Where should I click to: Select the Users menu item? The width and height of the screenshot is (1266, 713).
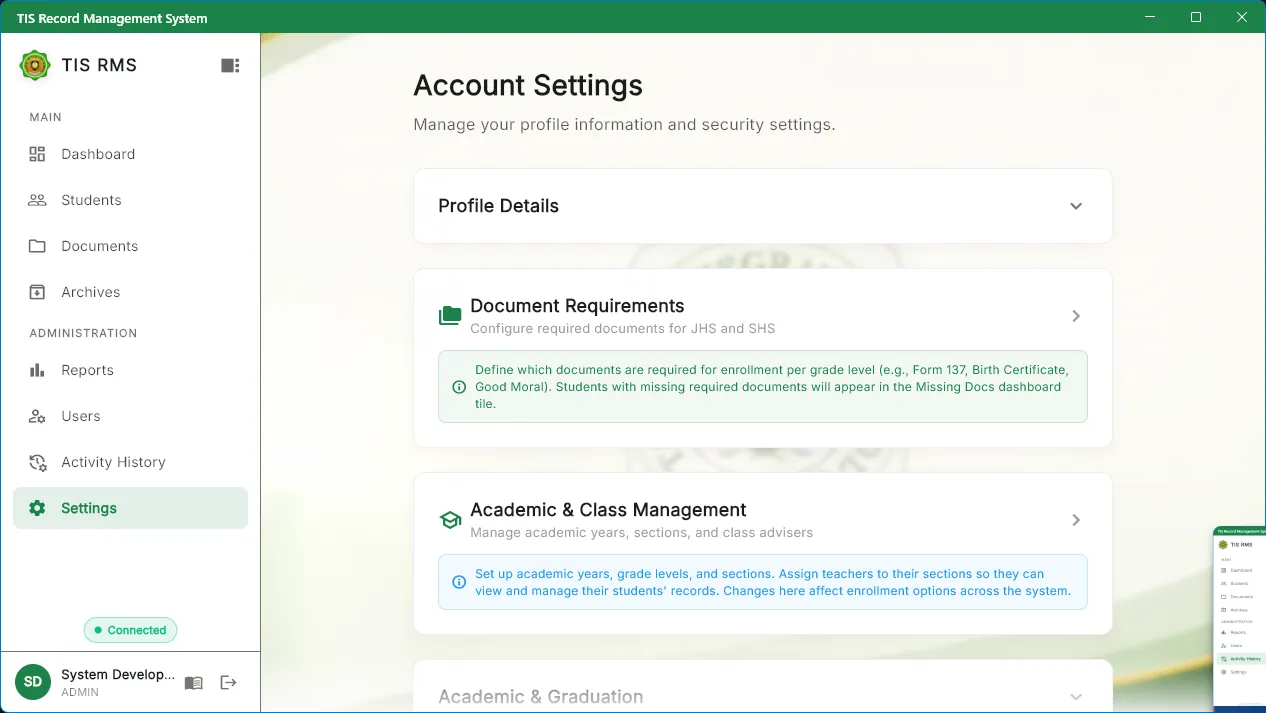[x=130, y=416]
